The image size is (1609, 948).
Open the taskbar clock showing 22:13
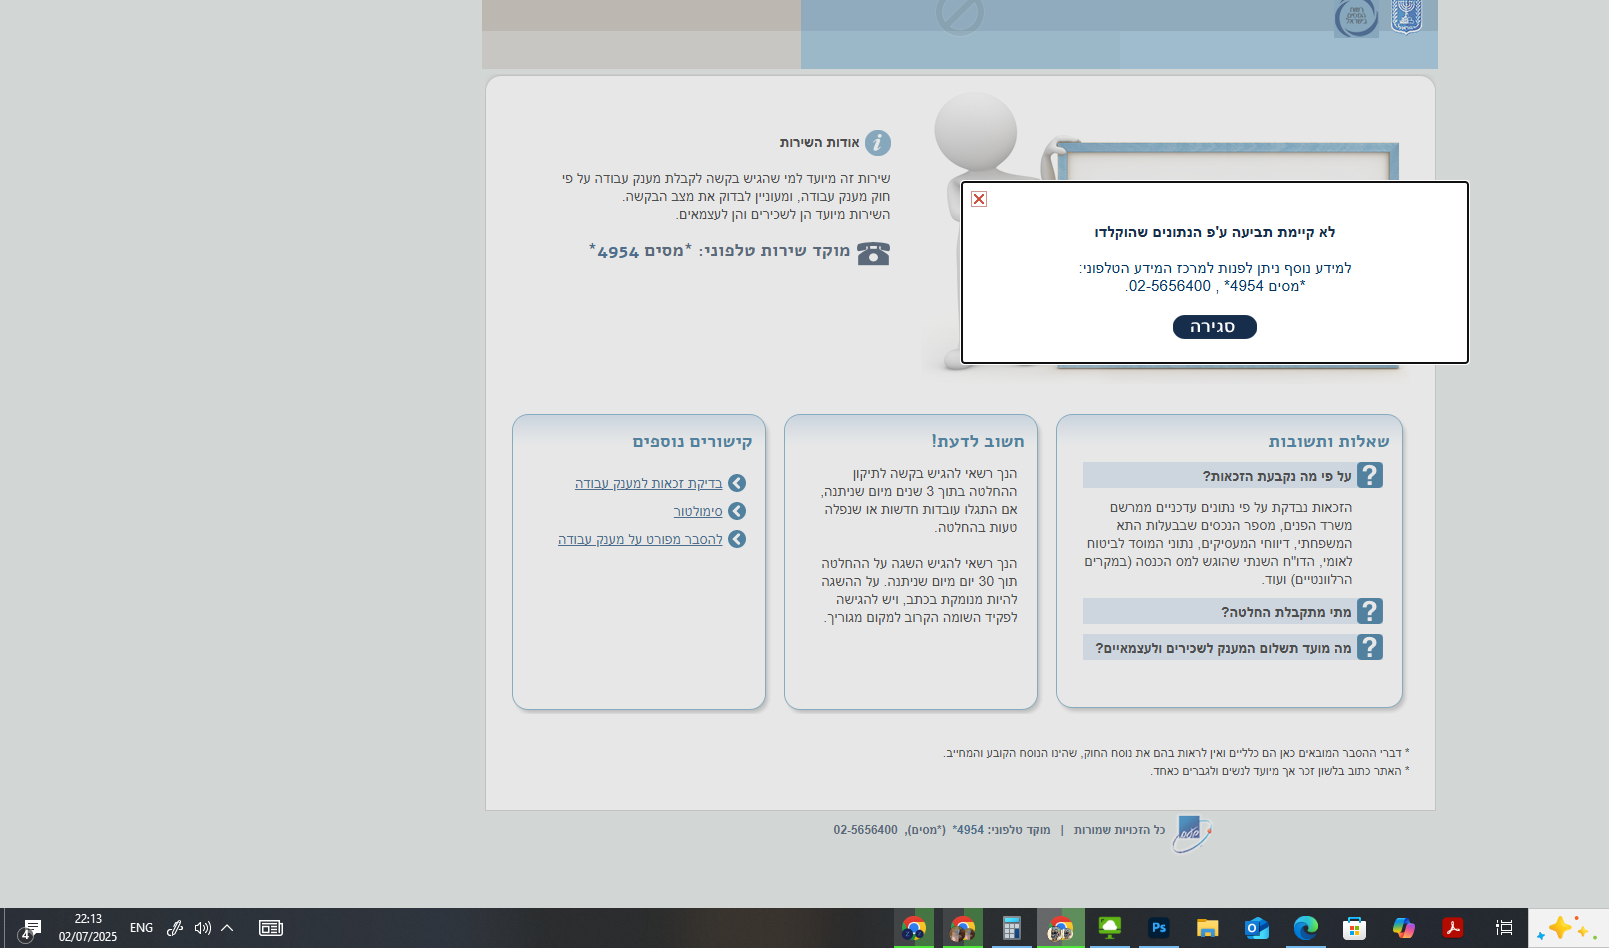[88, 928]
